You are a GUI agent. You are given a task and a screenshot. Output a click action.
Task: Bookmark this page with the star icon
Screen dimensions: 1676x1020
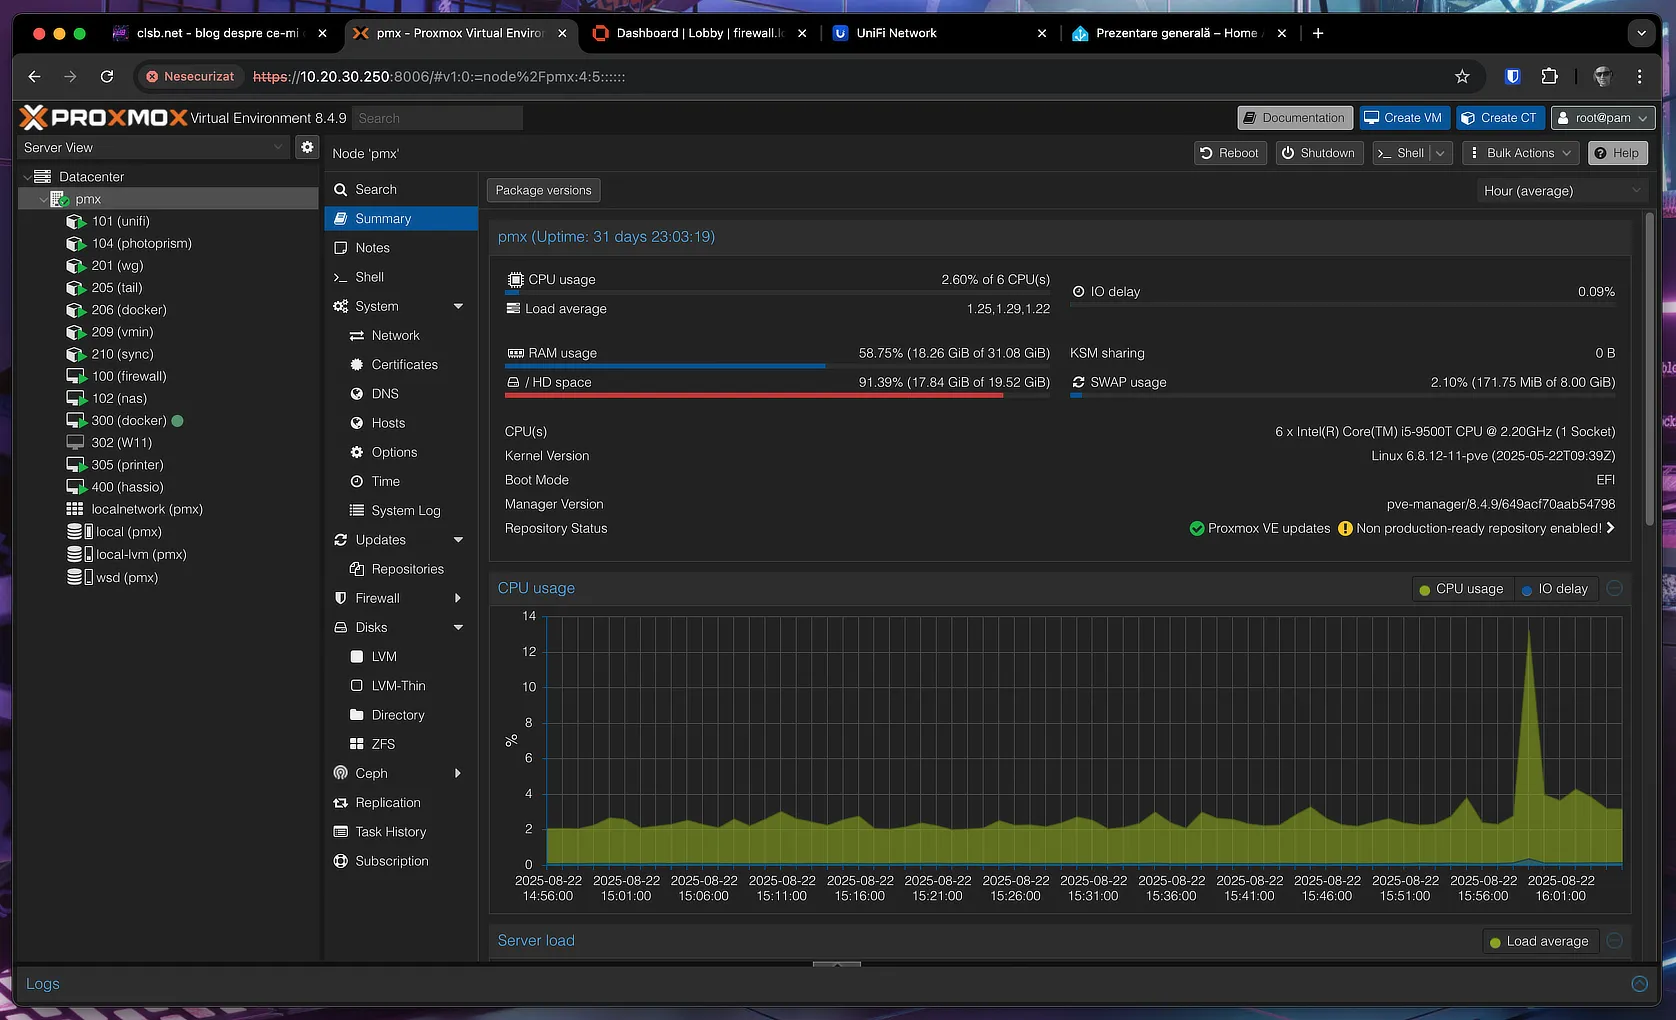(x=1462, y=76)
